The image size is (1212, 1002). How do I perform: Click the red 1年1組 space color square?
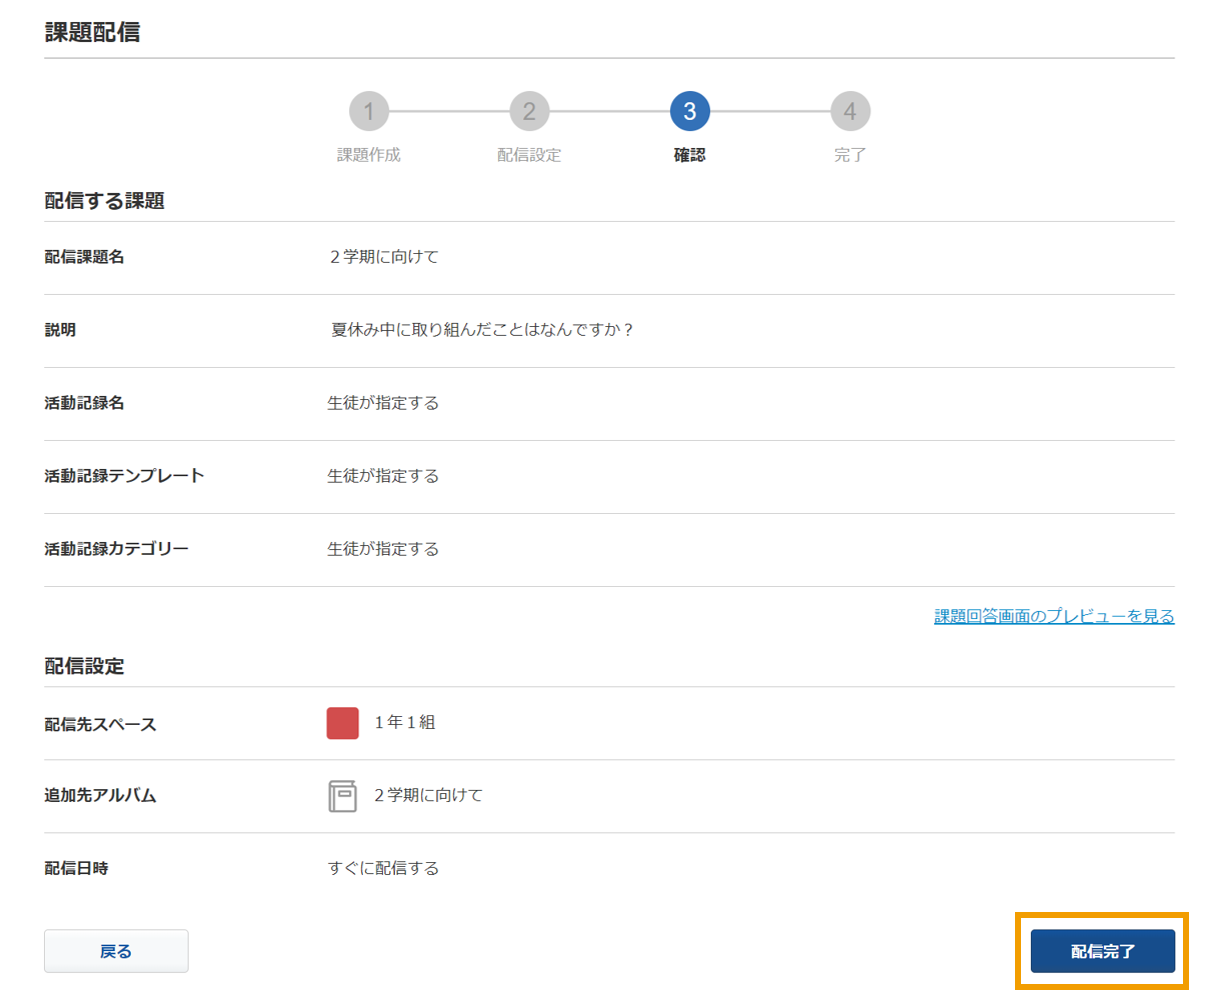(x=342, y=723)
